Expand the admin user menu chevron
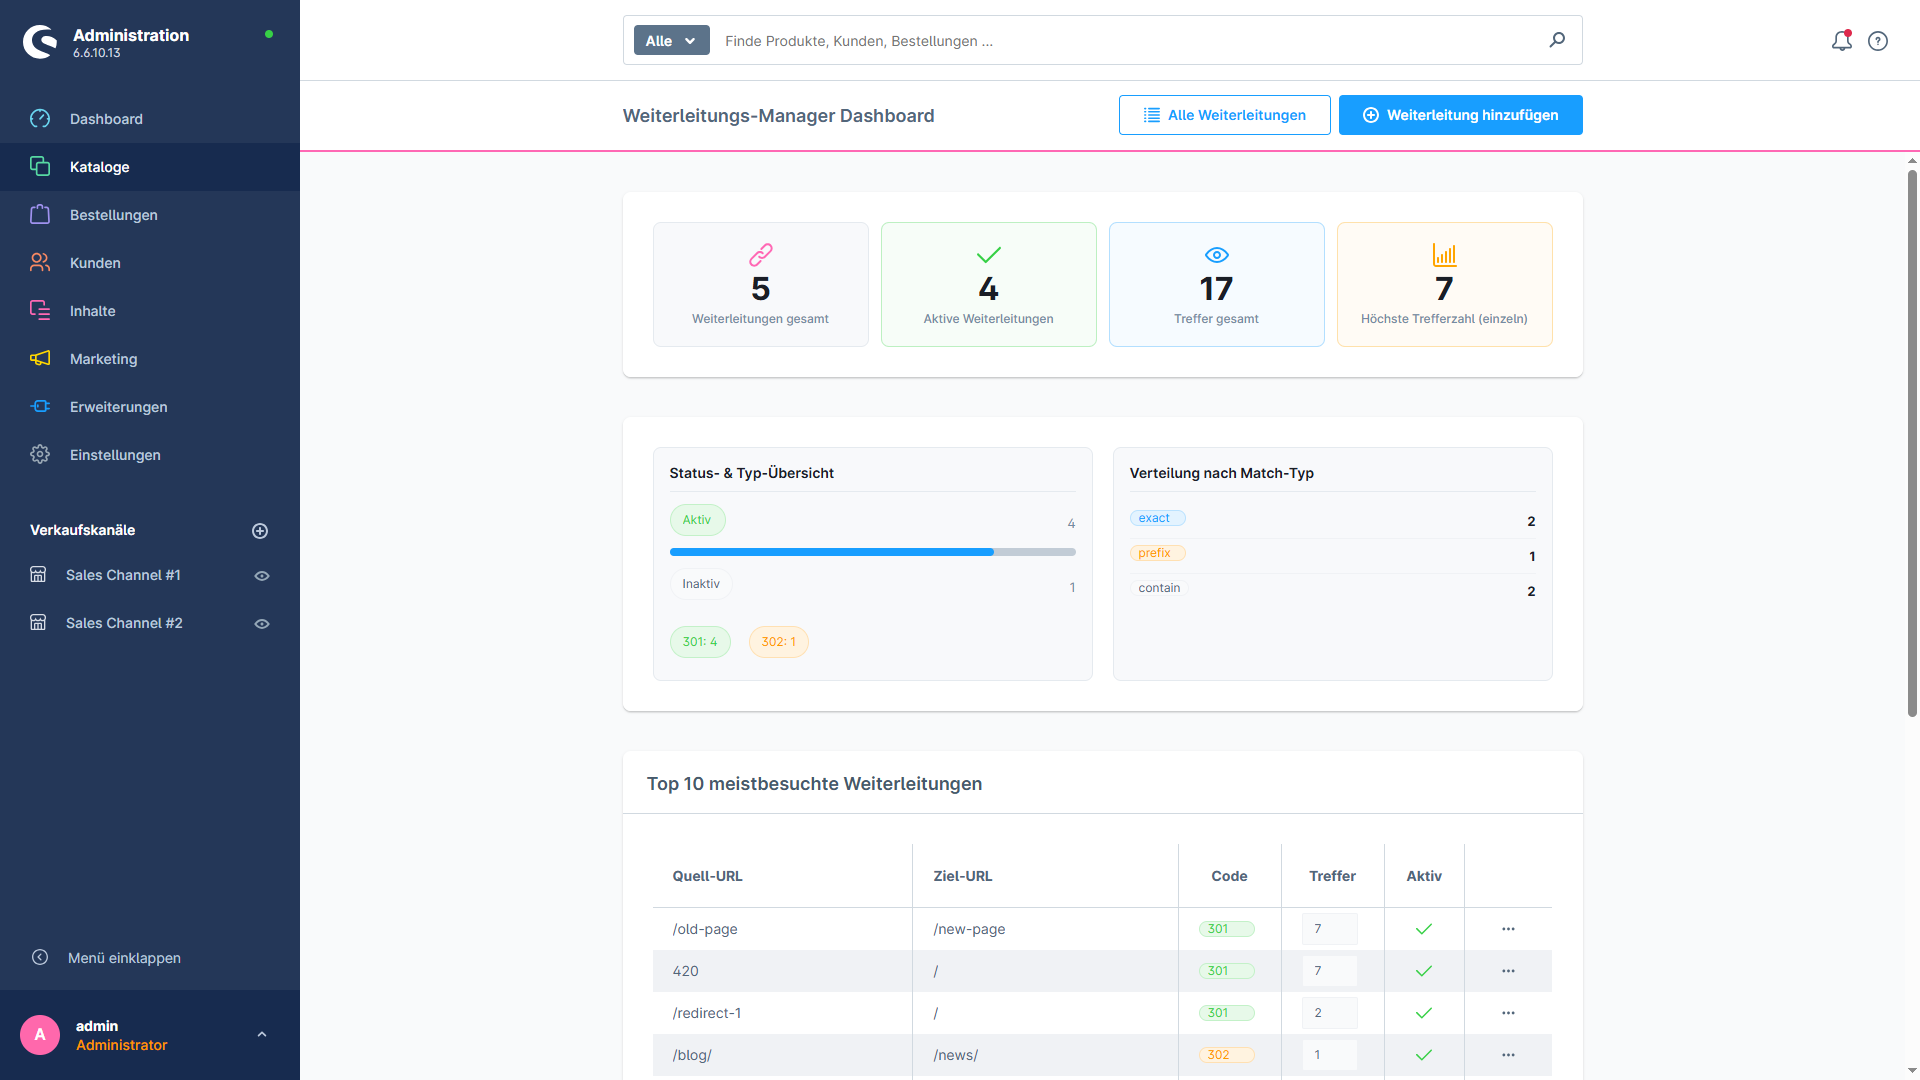The height and width of the screenshot is (1080, 1920). [262, 1035]
